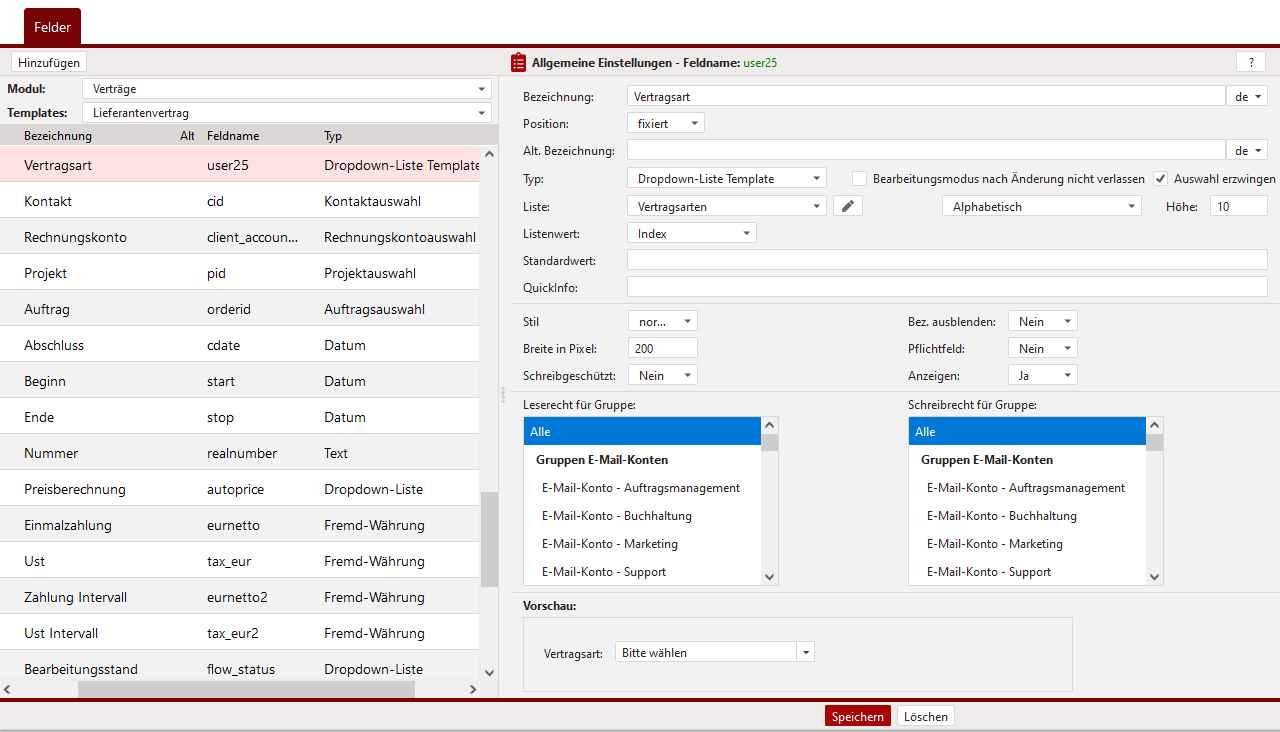Open the Modul dropdown showing Verträge
Screen dimensions: 1280x732
pos(286,89)
